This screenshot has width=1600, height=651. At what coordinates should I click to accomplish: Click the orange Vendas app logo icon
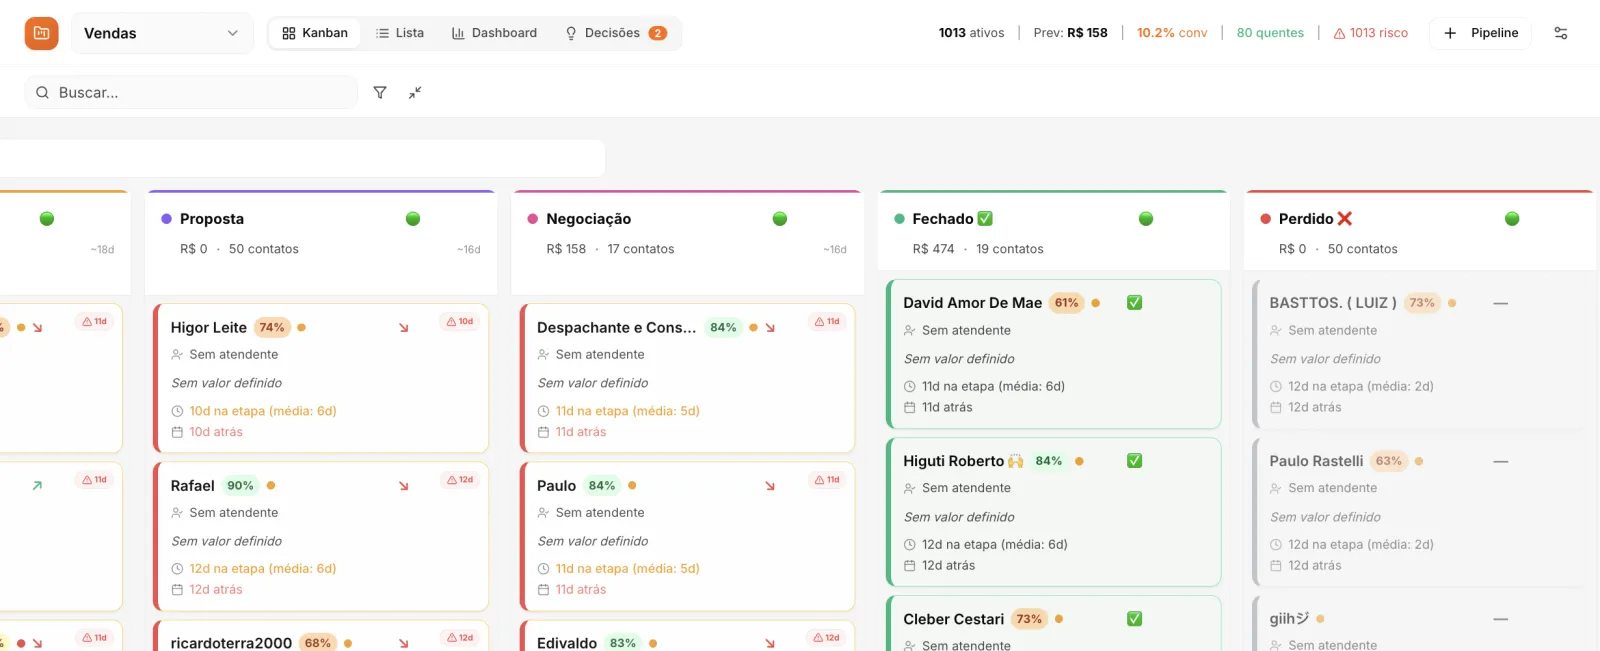(41, 33)
